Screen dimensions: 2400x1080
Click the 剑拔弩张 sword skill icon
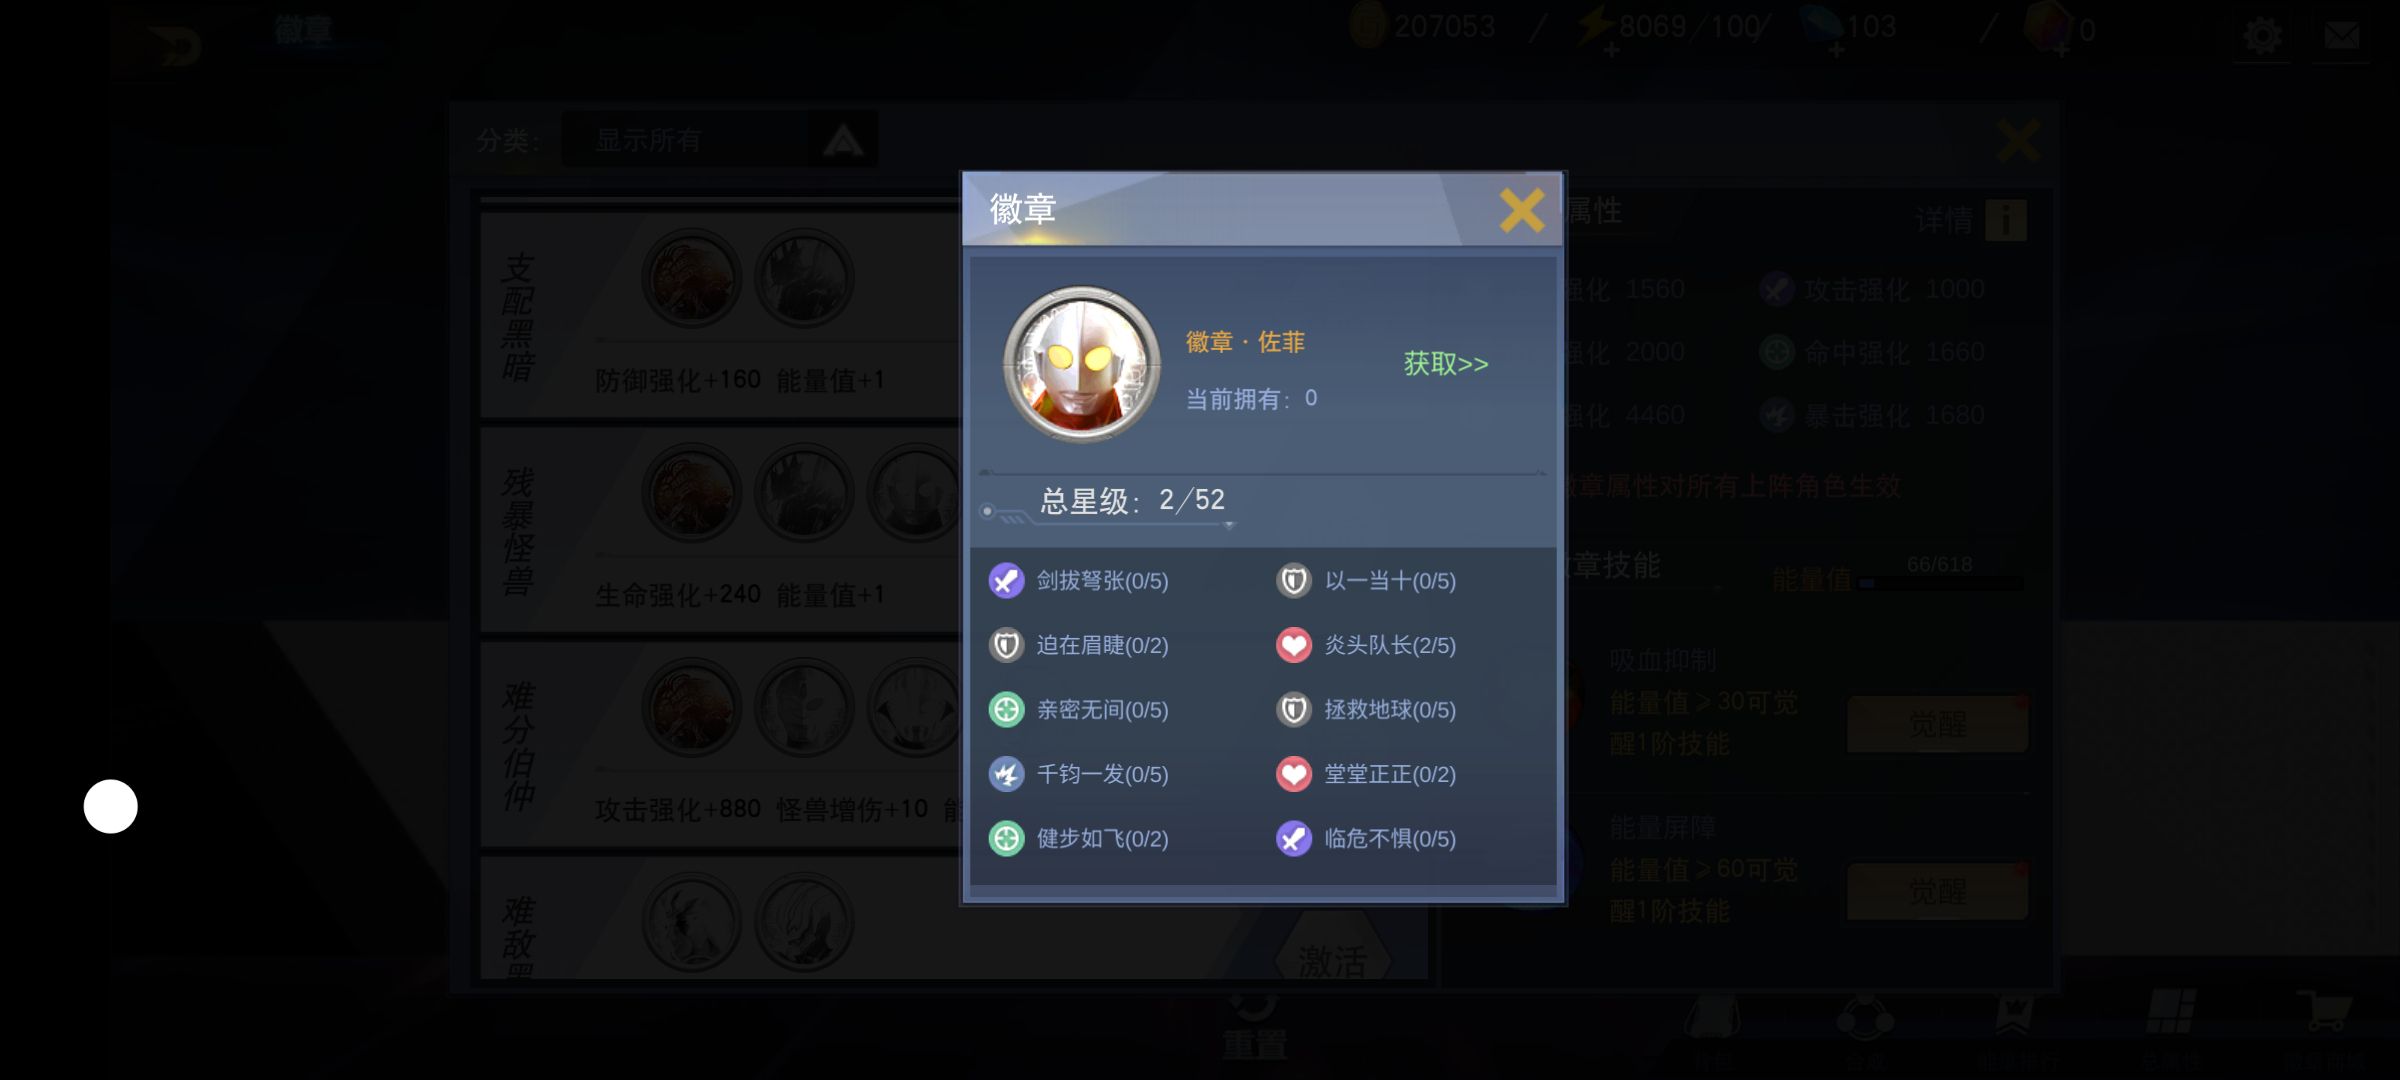[1006, 581]
